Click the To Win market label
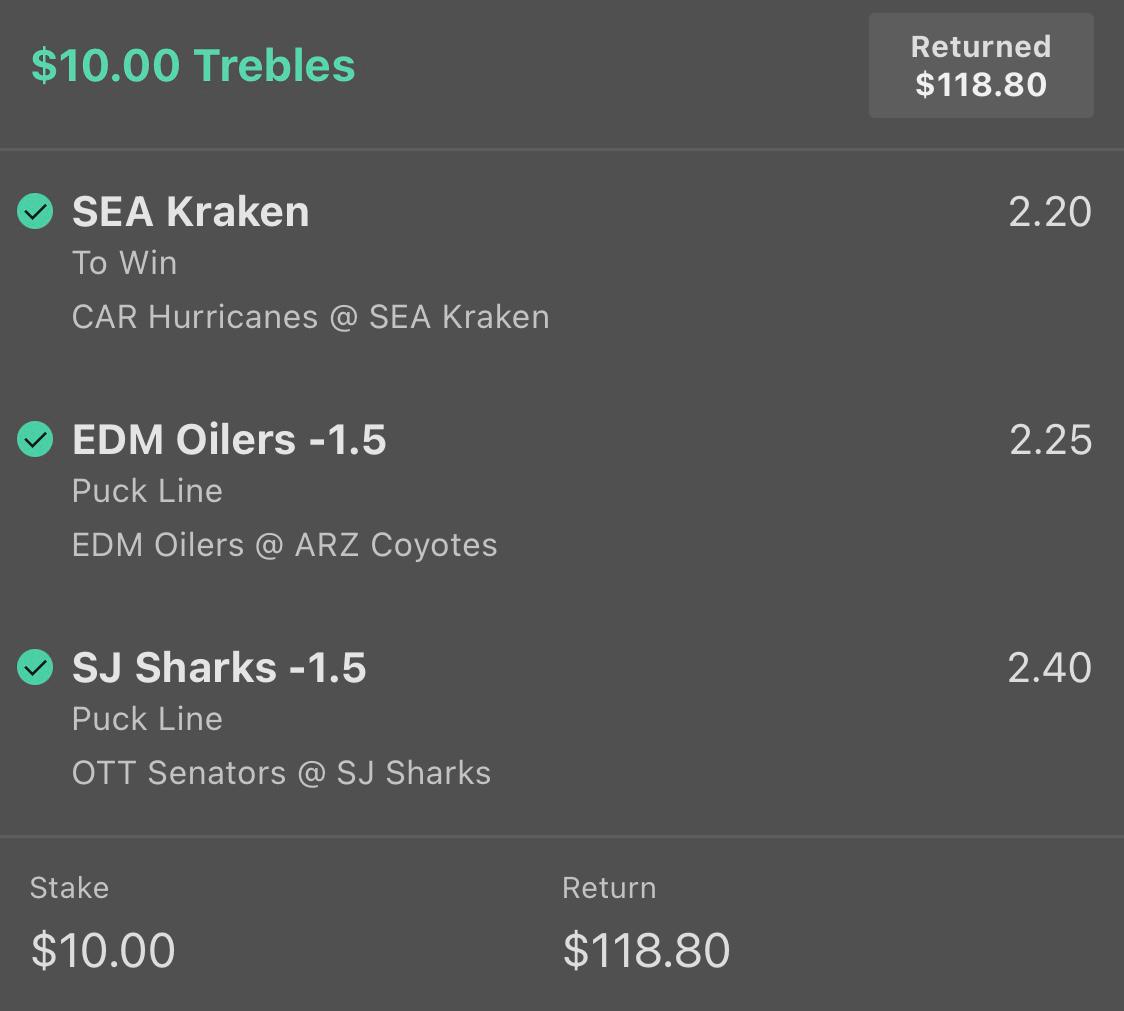Screen dimensions: 1124x1011 125,262
